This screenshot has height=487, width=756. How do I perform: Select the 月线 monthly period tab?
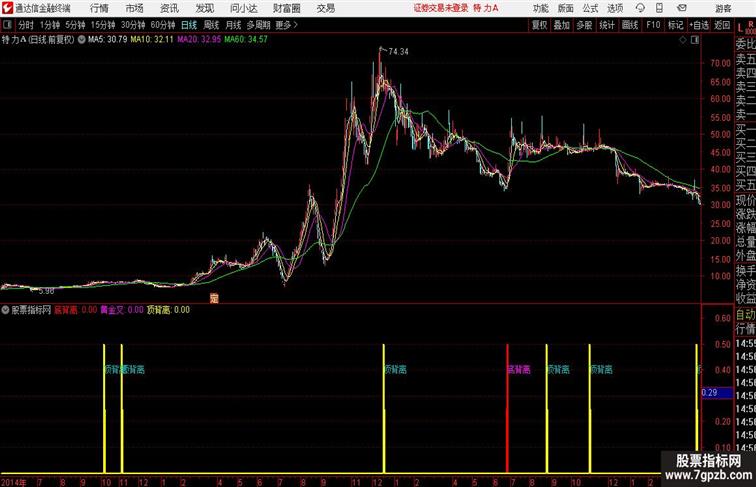[233, 25]
